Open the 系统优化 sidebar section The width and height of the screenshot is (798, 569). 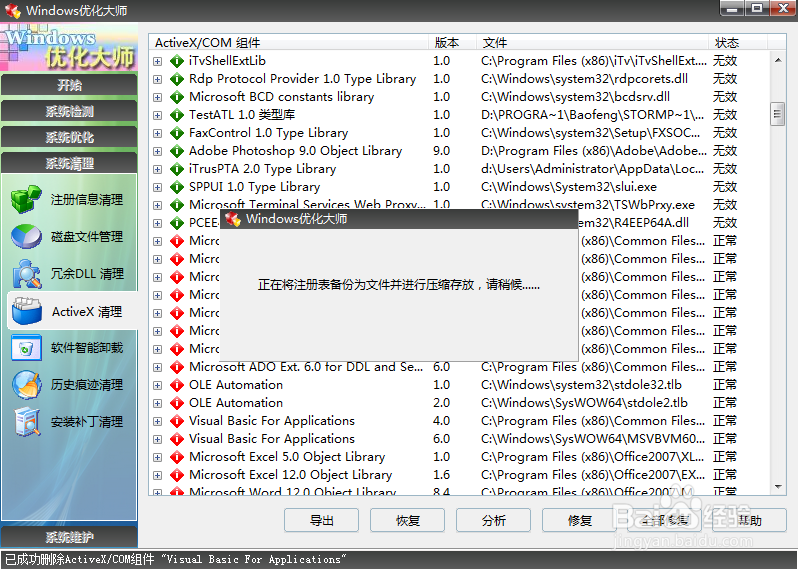(69, 137)
